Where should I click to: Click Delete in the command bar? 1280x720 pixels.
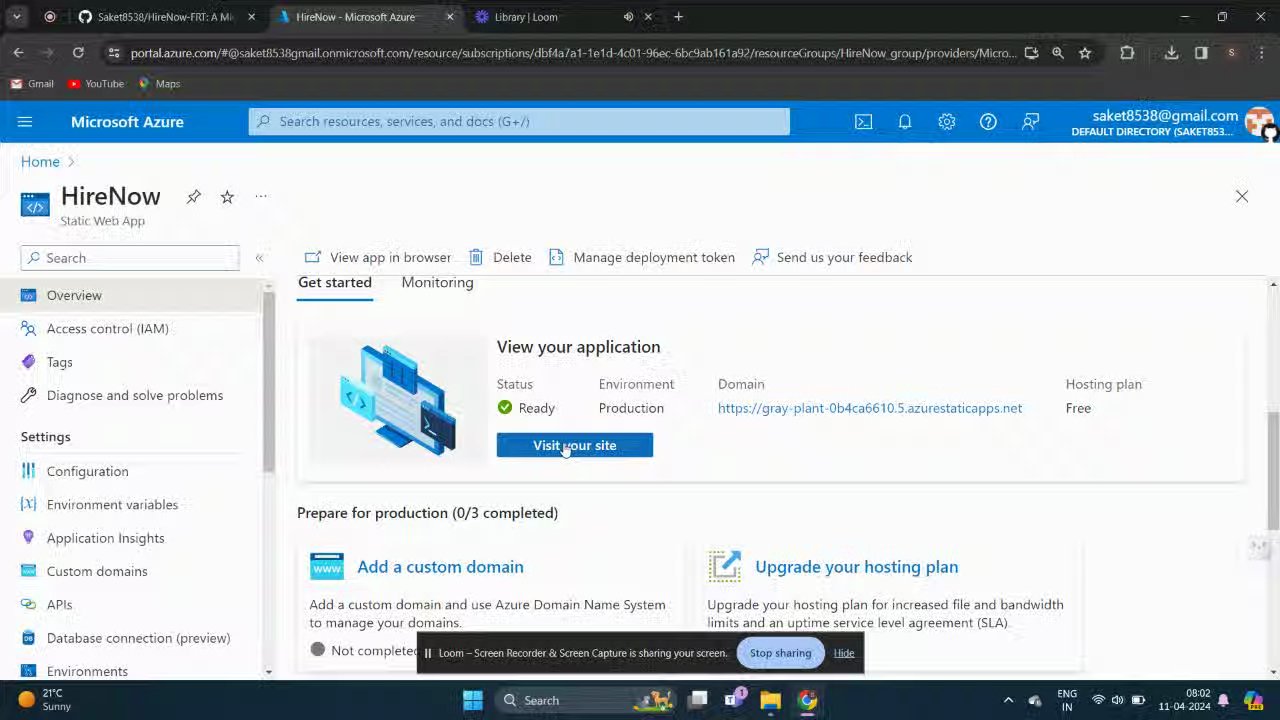[500, 258]
